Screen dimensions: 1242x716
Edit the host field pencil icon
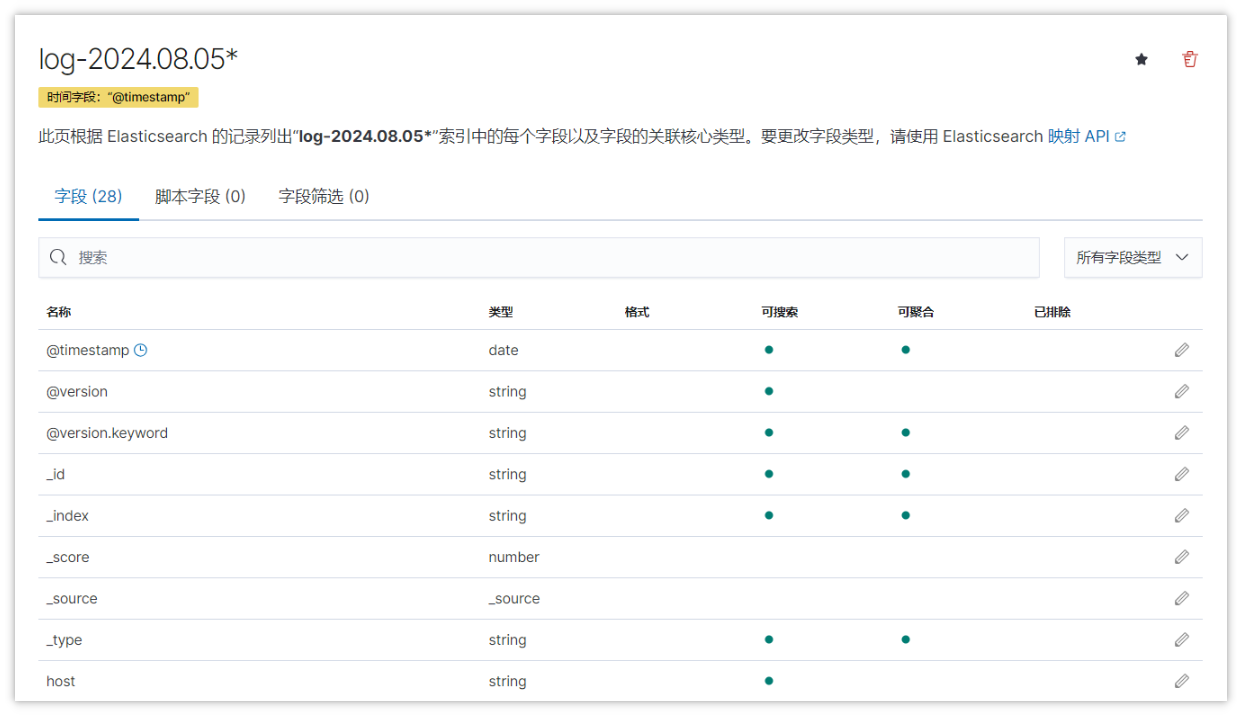[1182, 681]
